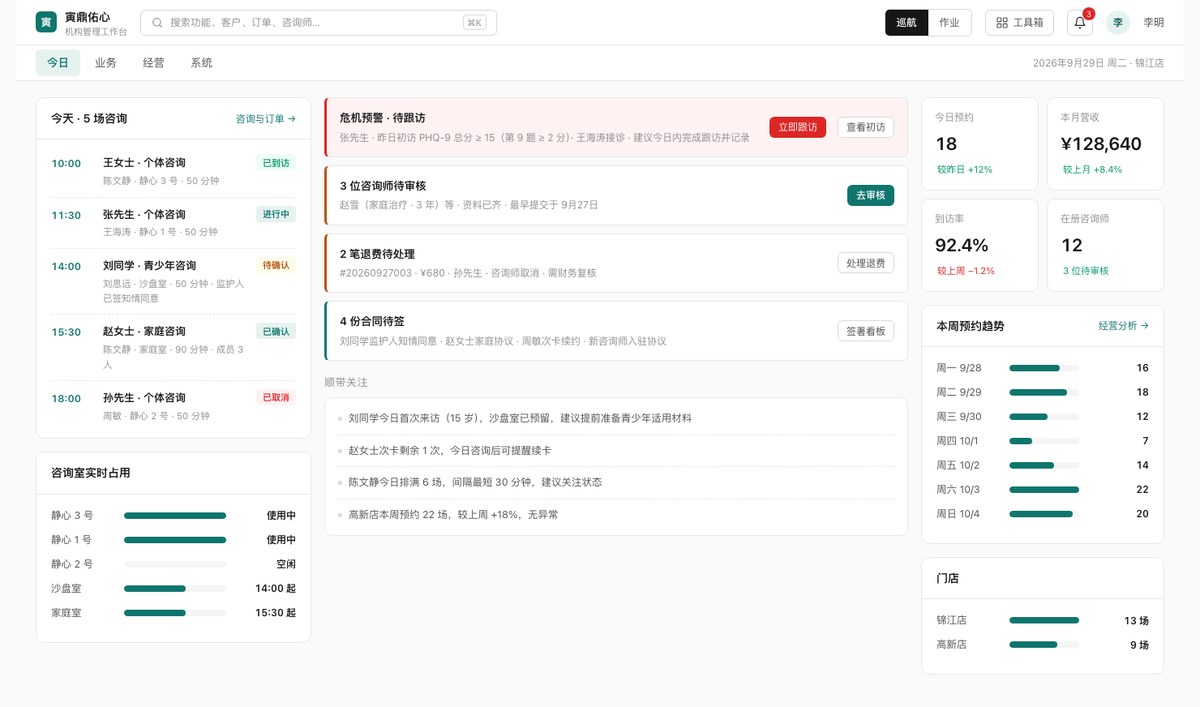
Task: Open the 4 份合同待签 item
Action: click(x=616, y=331)
